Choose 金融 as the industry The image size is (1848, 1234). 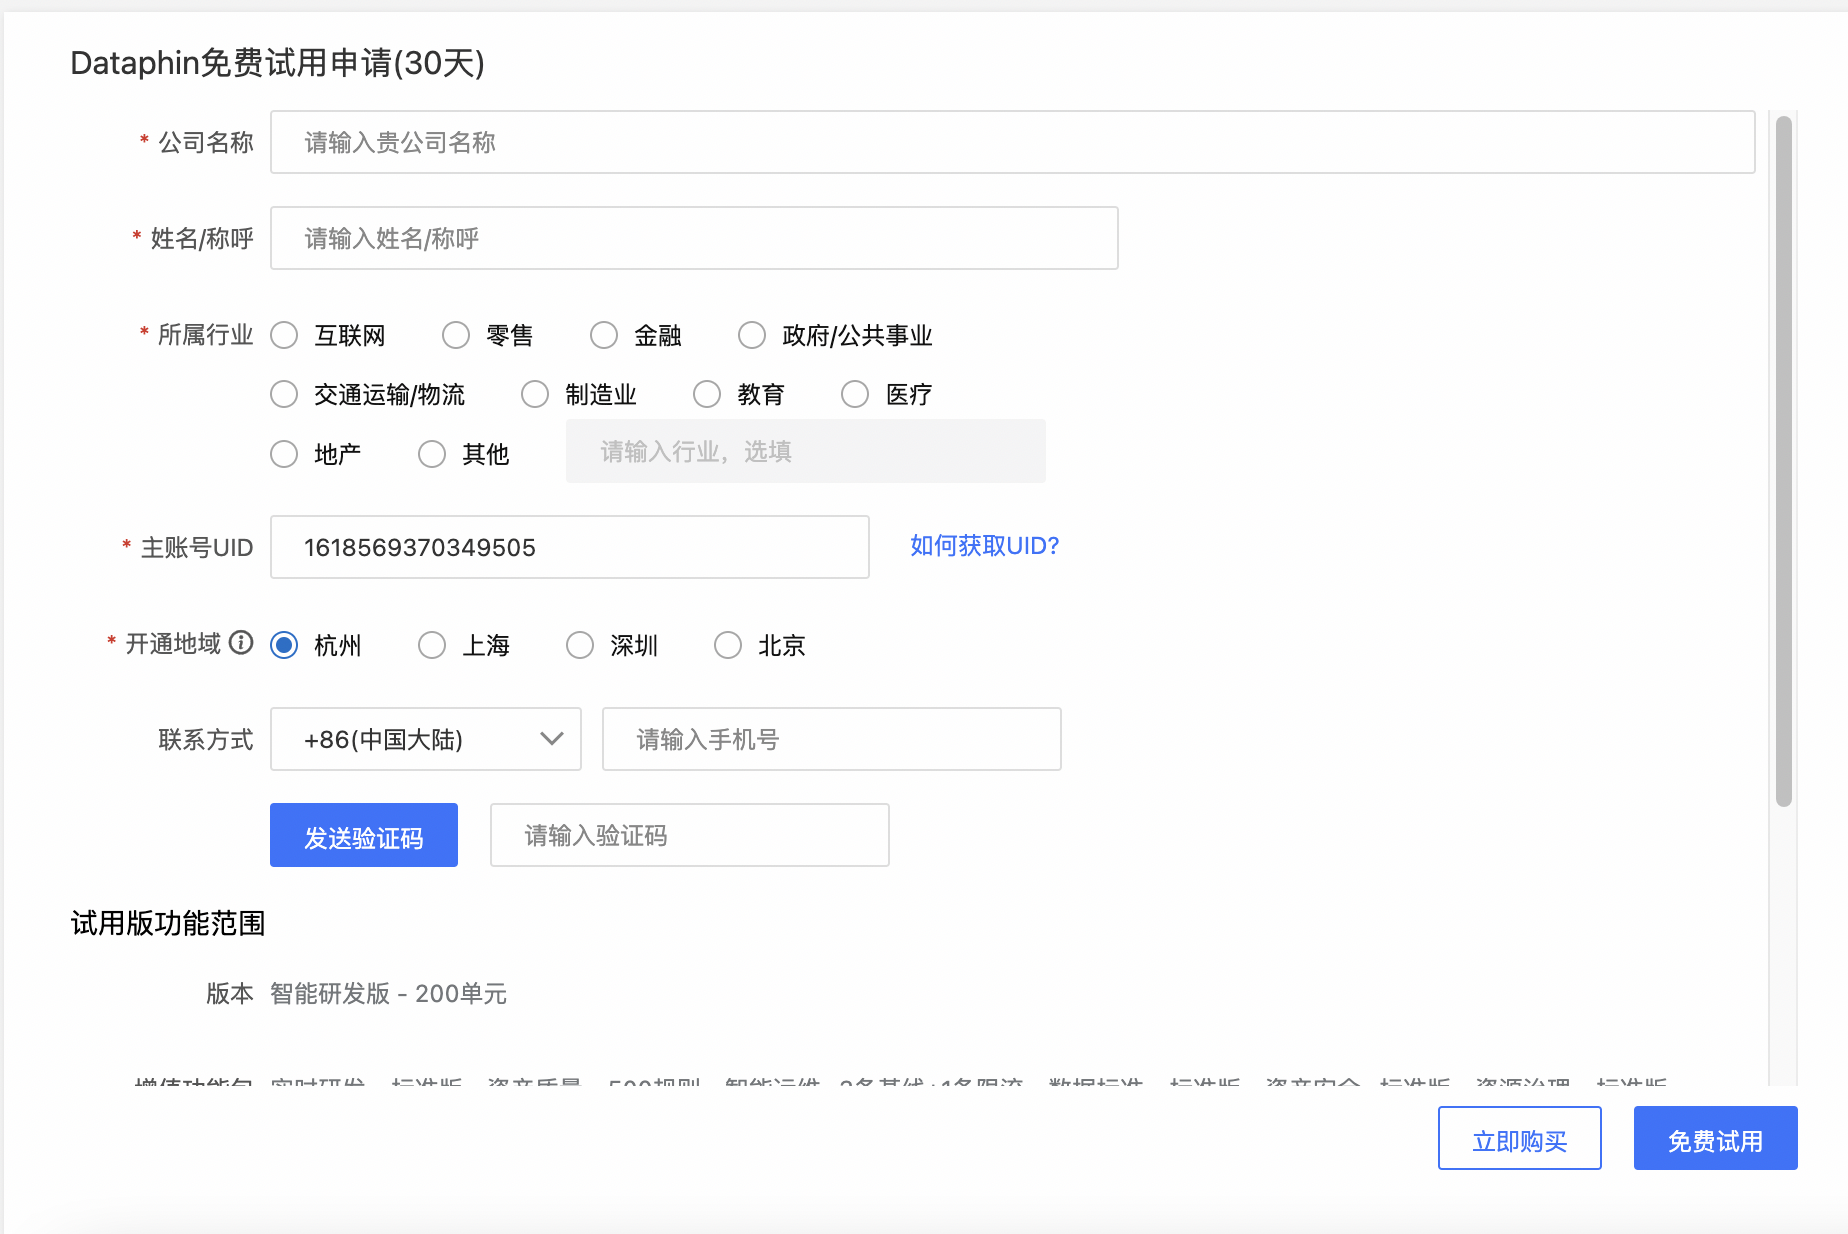pyautogui.click(x=604, y=335)
